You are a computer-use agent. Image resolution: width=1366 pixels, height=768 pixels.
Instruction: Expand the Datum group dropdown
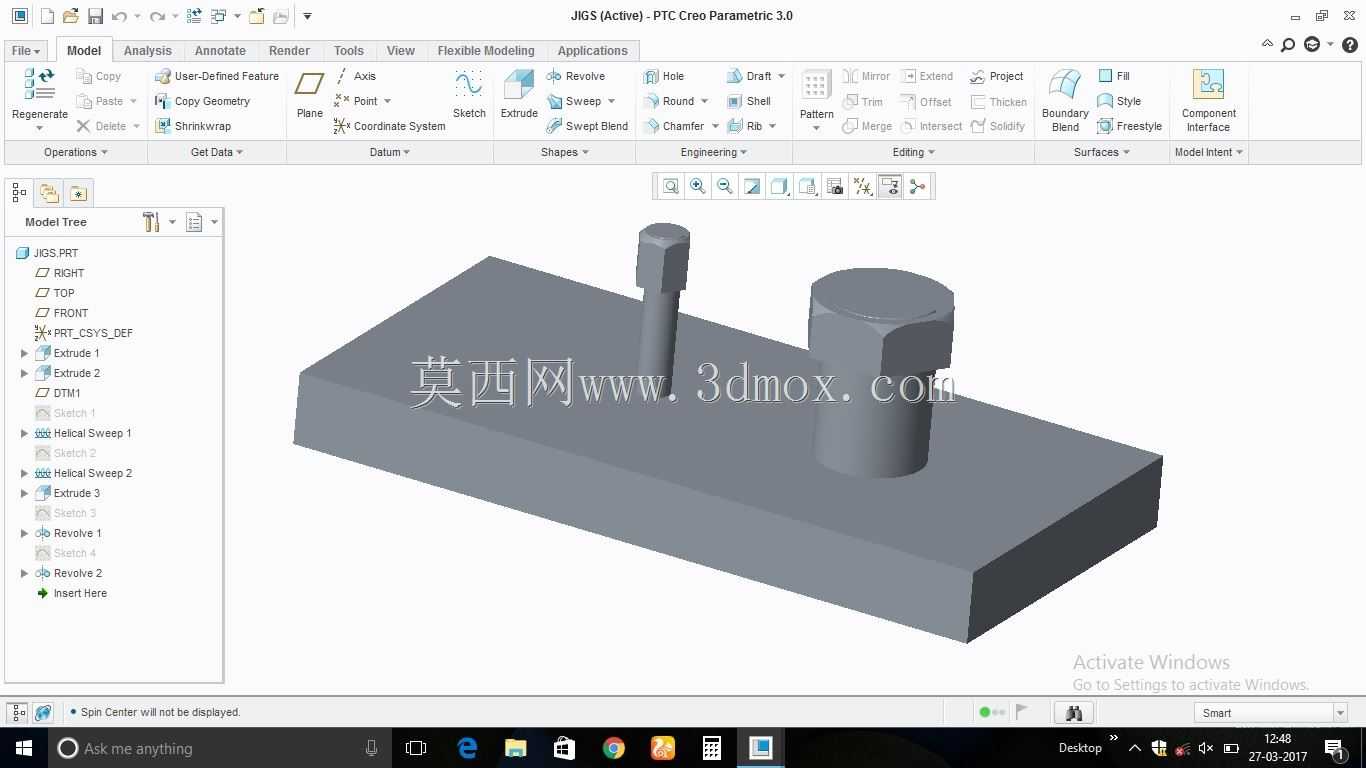point(390,152)
